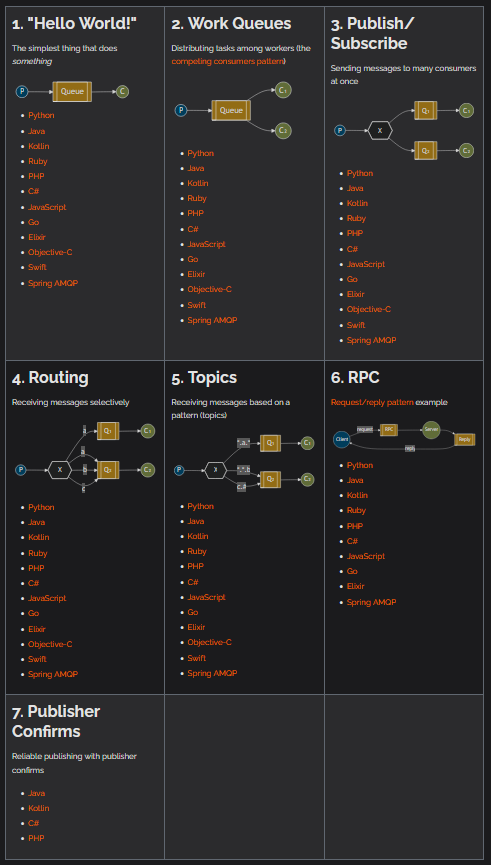Screen dimensions: 491x865
Task: Select PHP under Publisher Confirms
Action: coord(36,838)
